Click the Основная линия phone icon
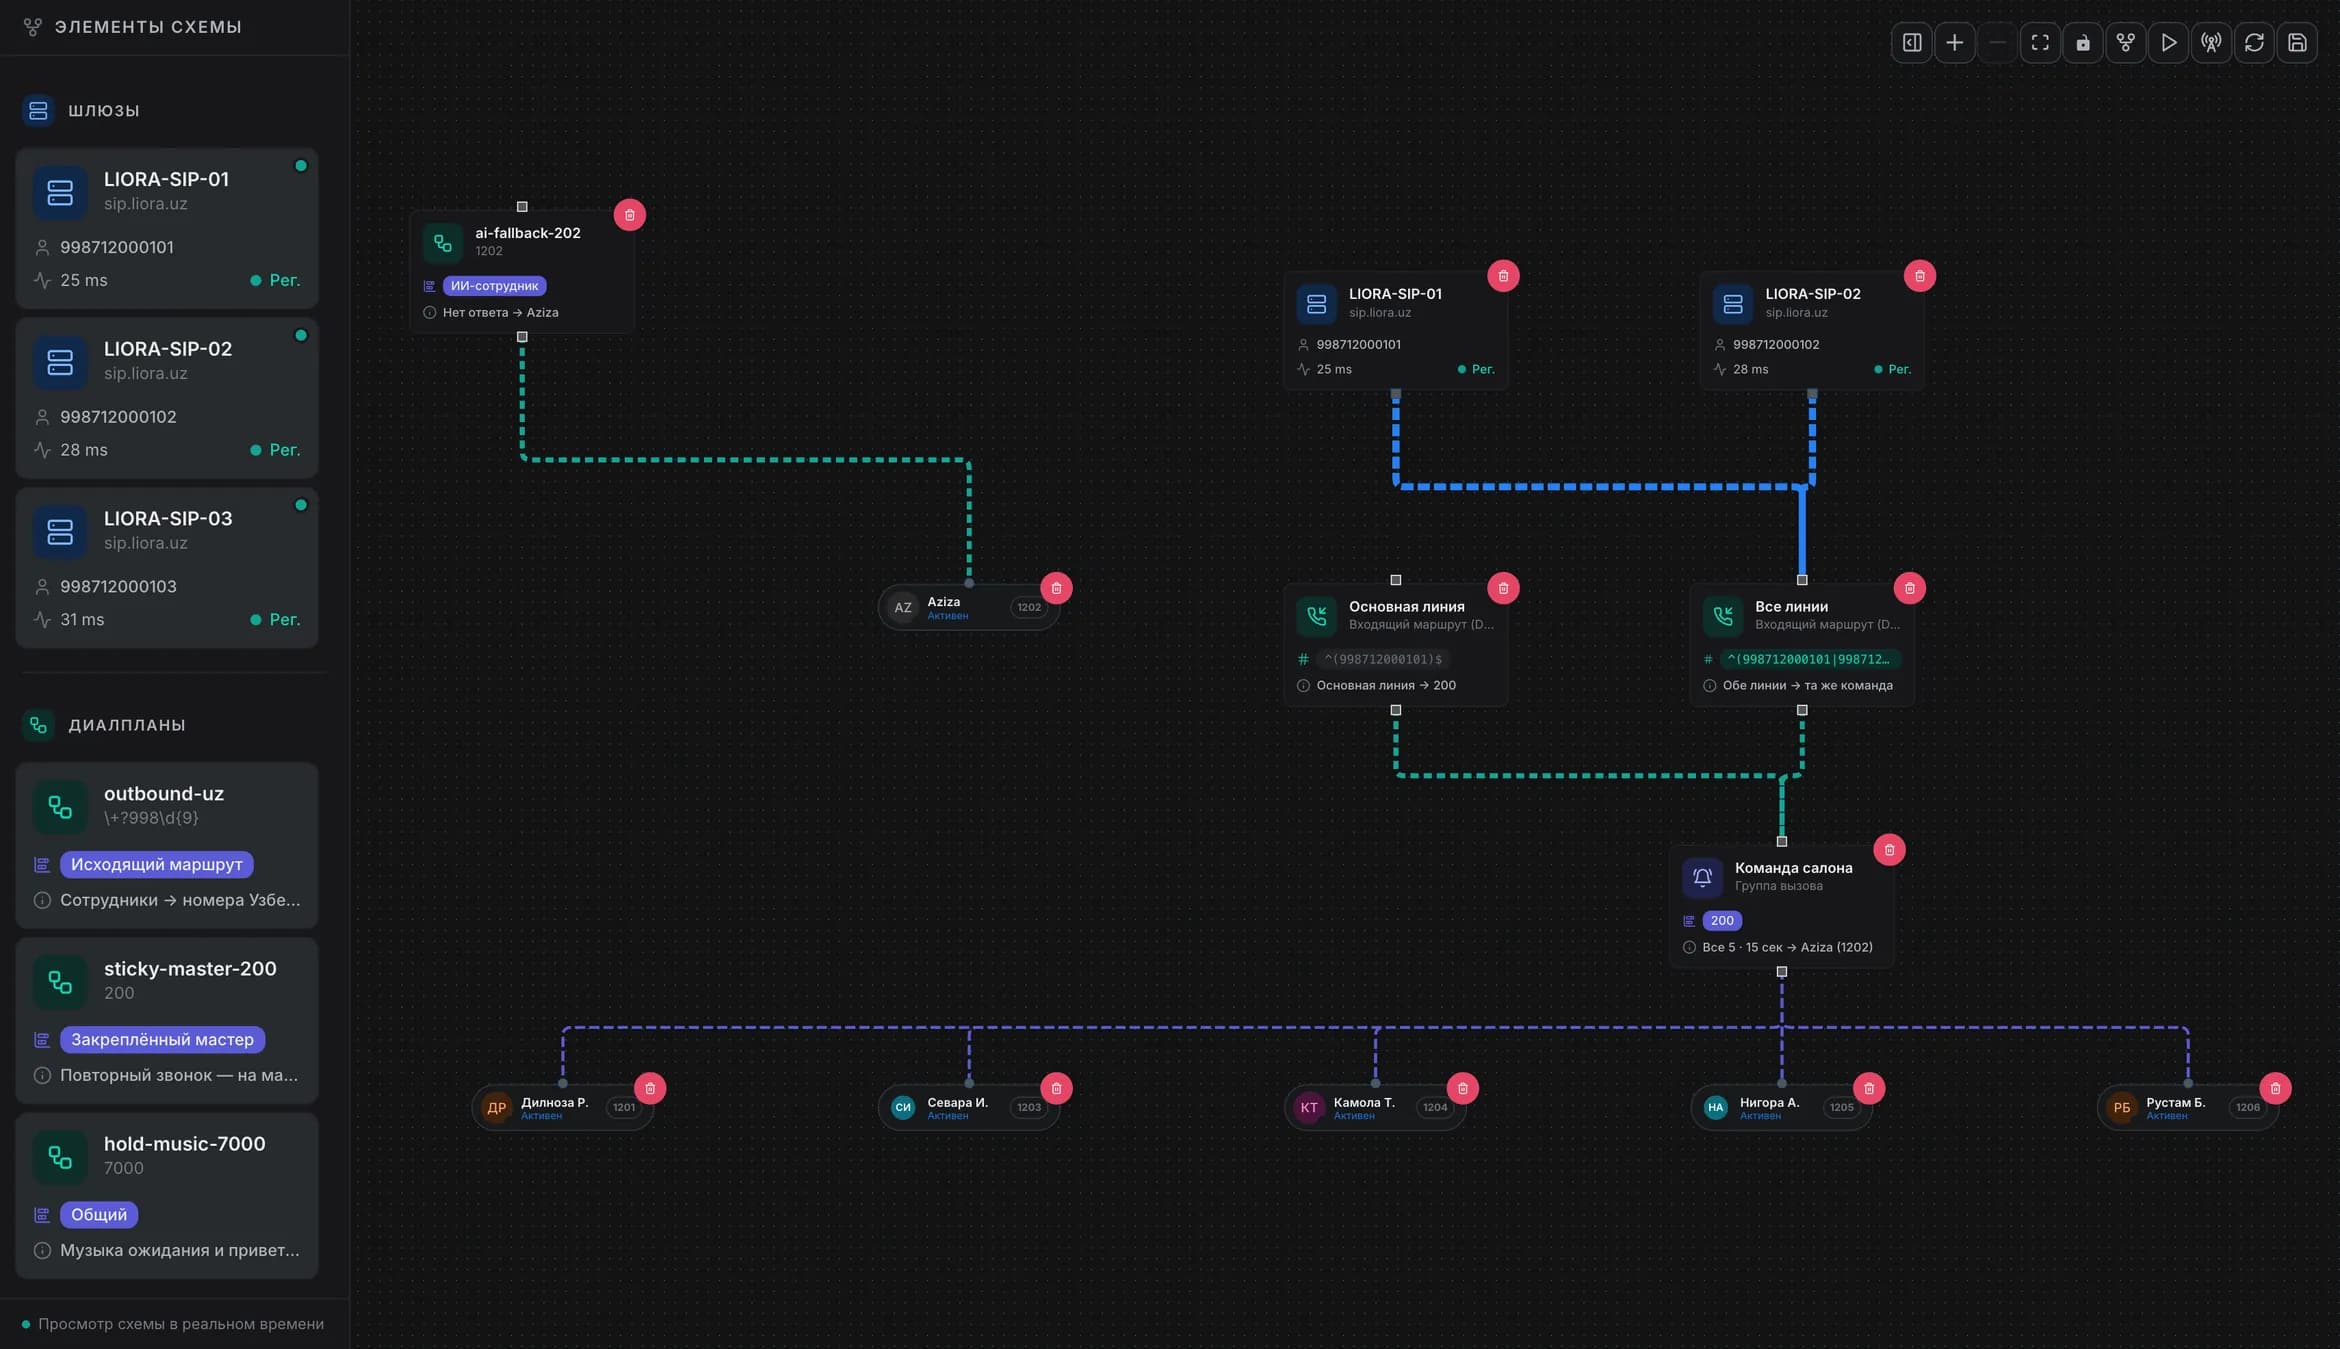 click(x=1316, y=615)
